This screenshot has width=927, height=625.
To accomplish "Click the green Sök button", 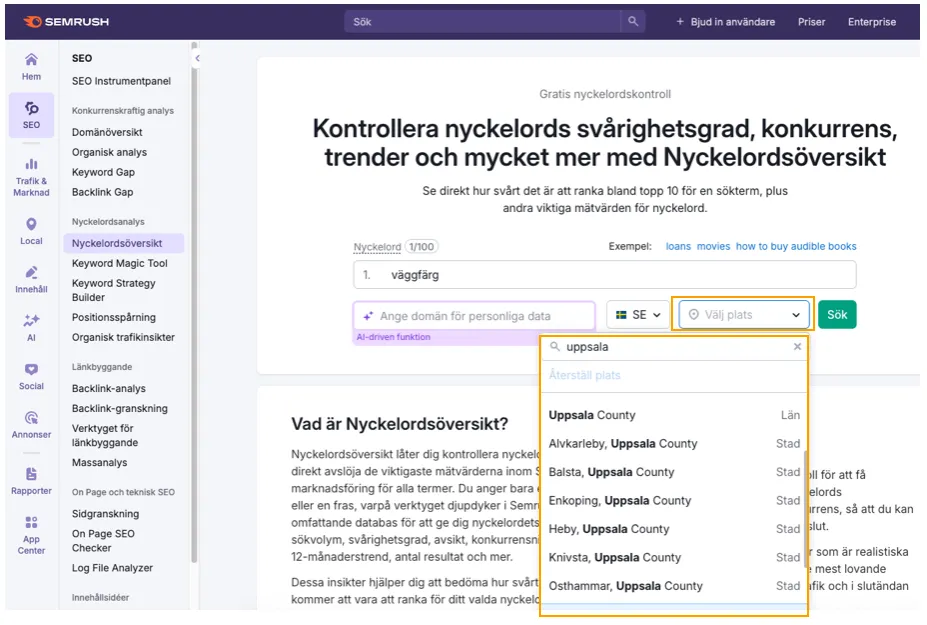I will [x=837, y=315].
